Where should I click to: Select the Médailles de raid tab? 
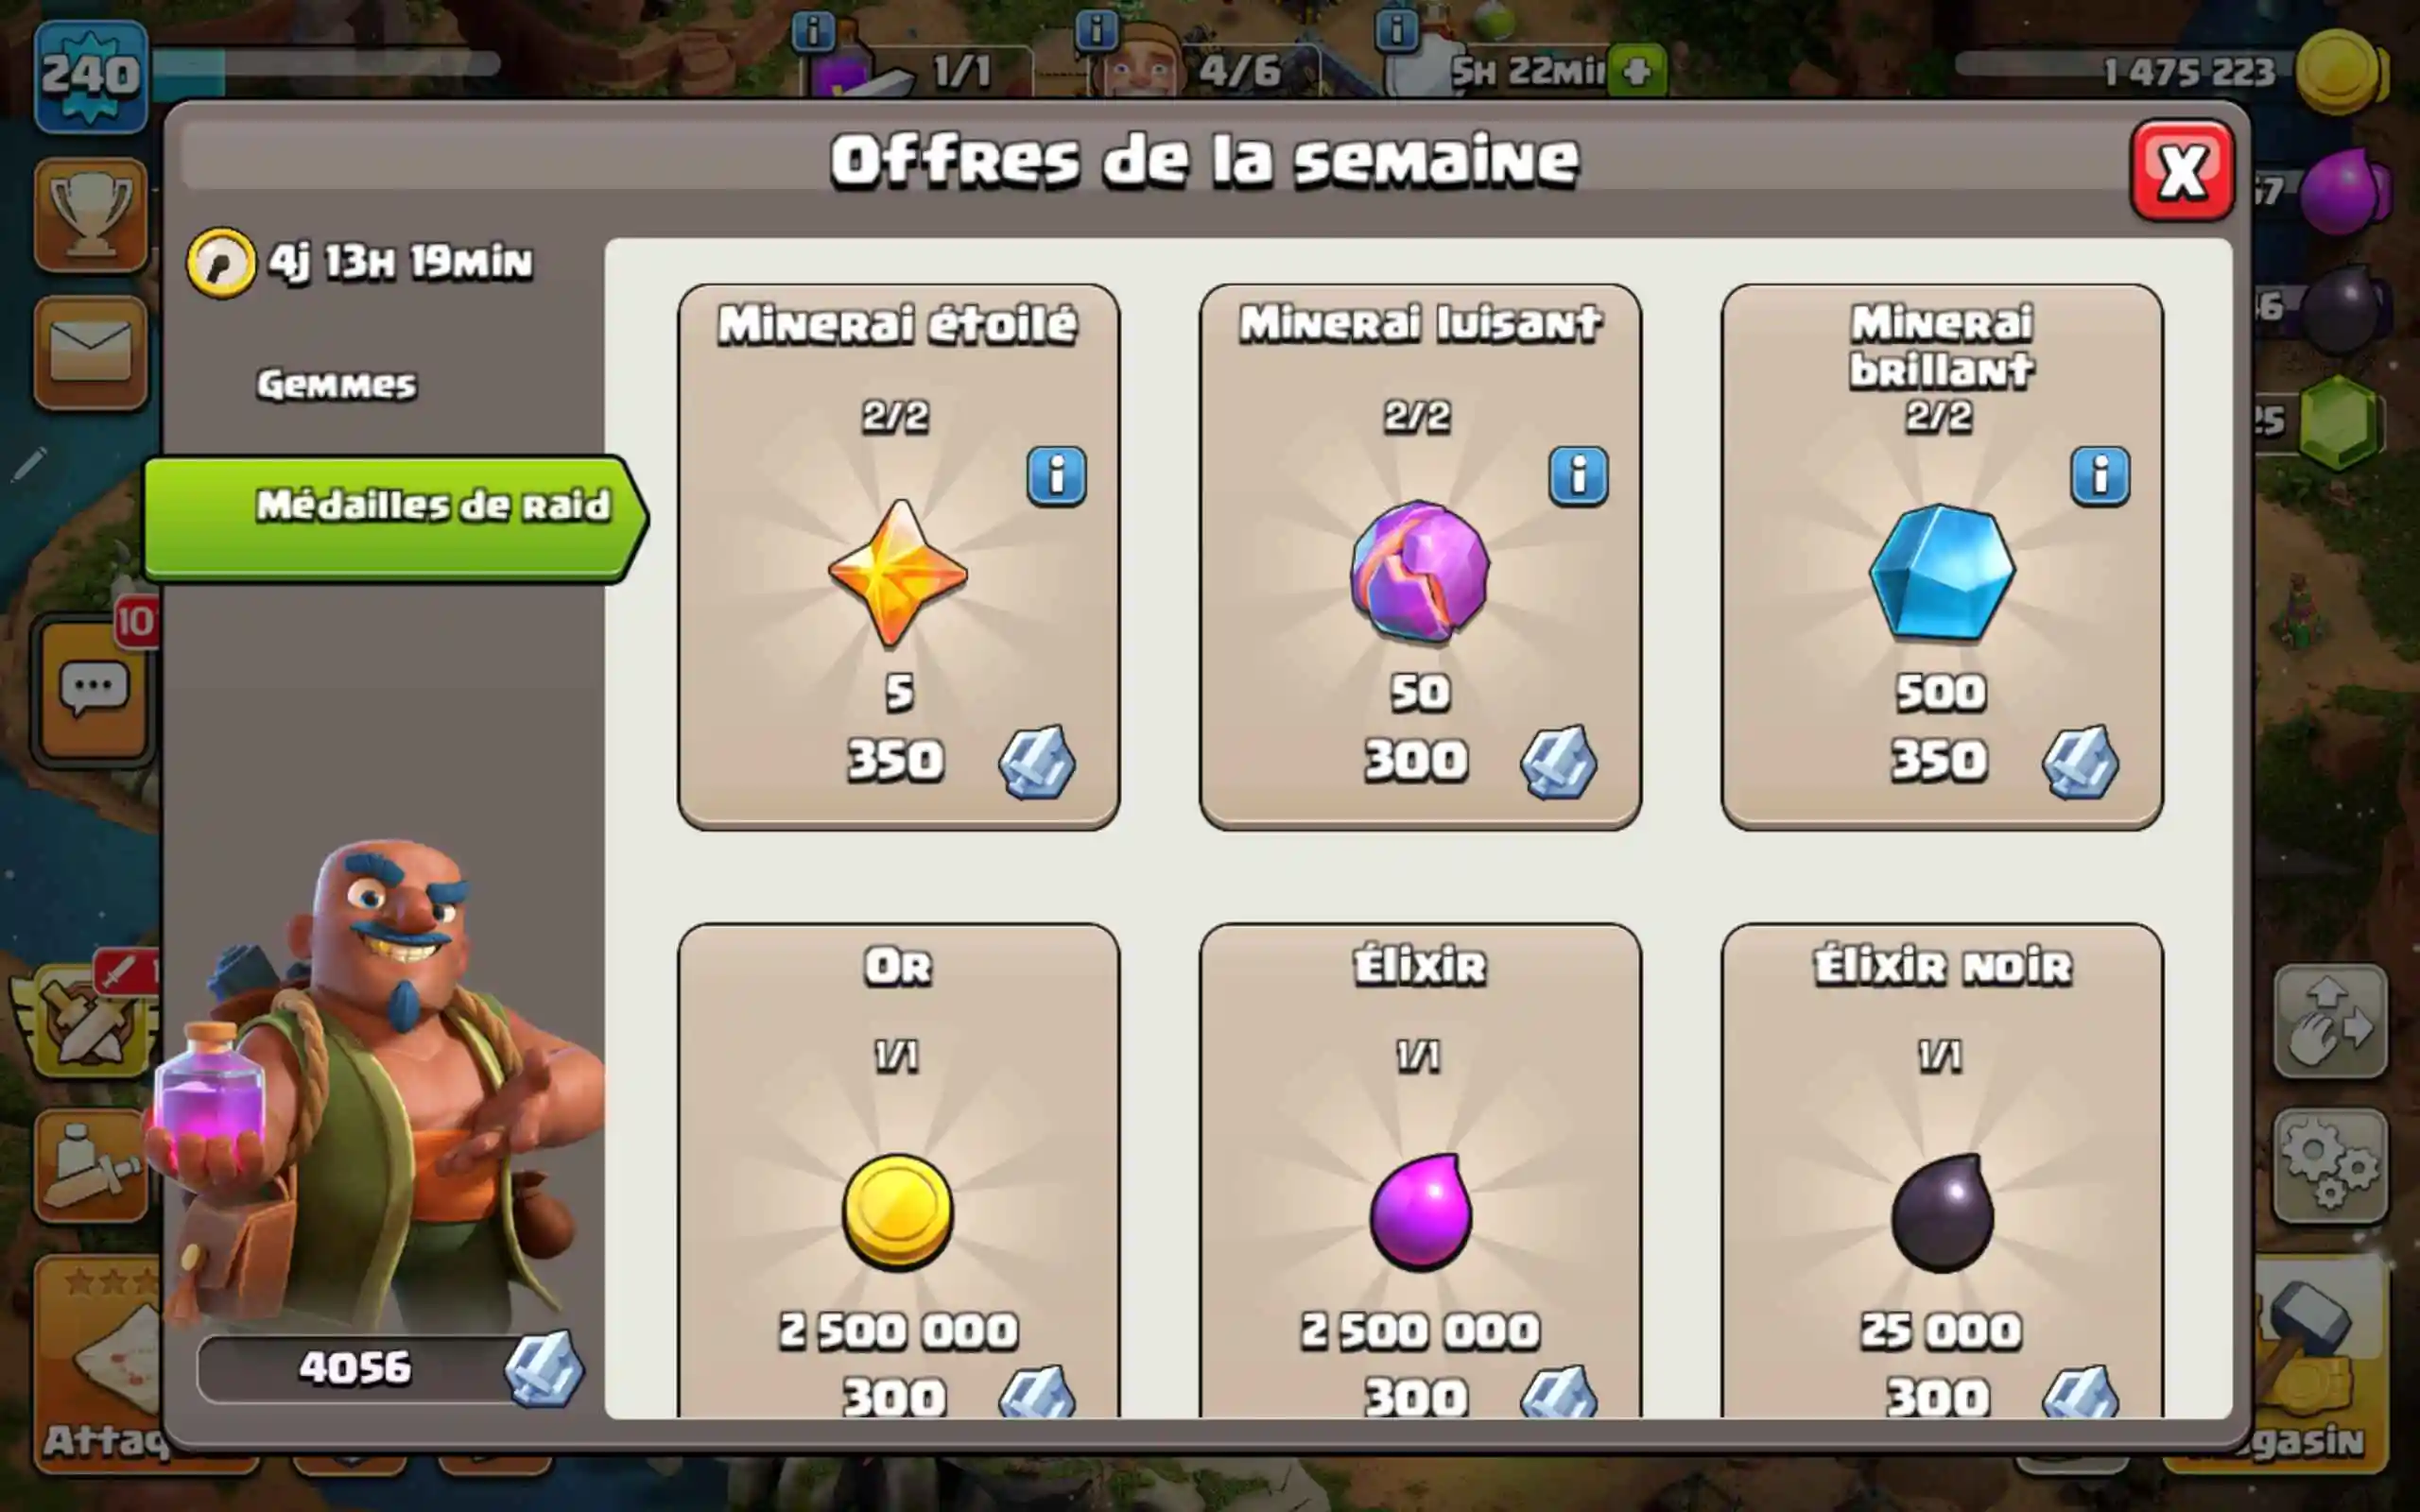(394, 518)
